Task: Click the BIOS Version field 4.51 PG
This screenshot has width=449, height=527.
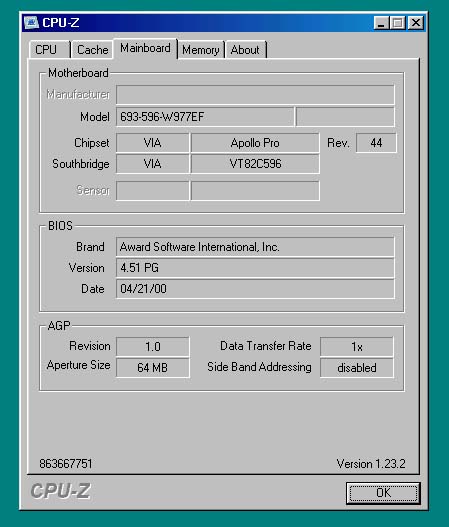Action: (255, 268)
